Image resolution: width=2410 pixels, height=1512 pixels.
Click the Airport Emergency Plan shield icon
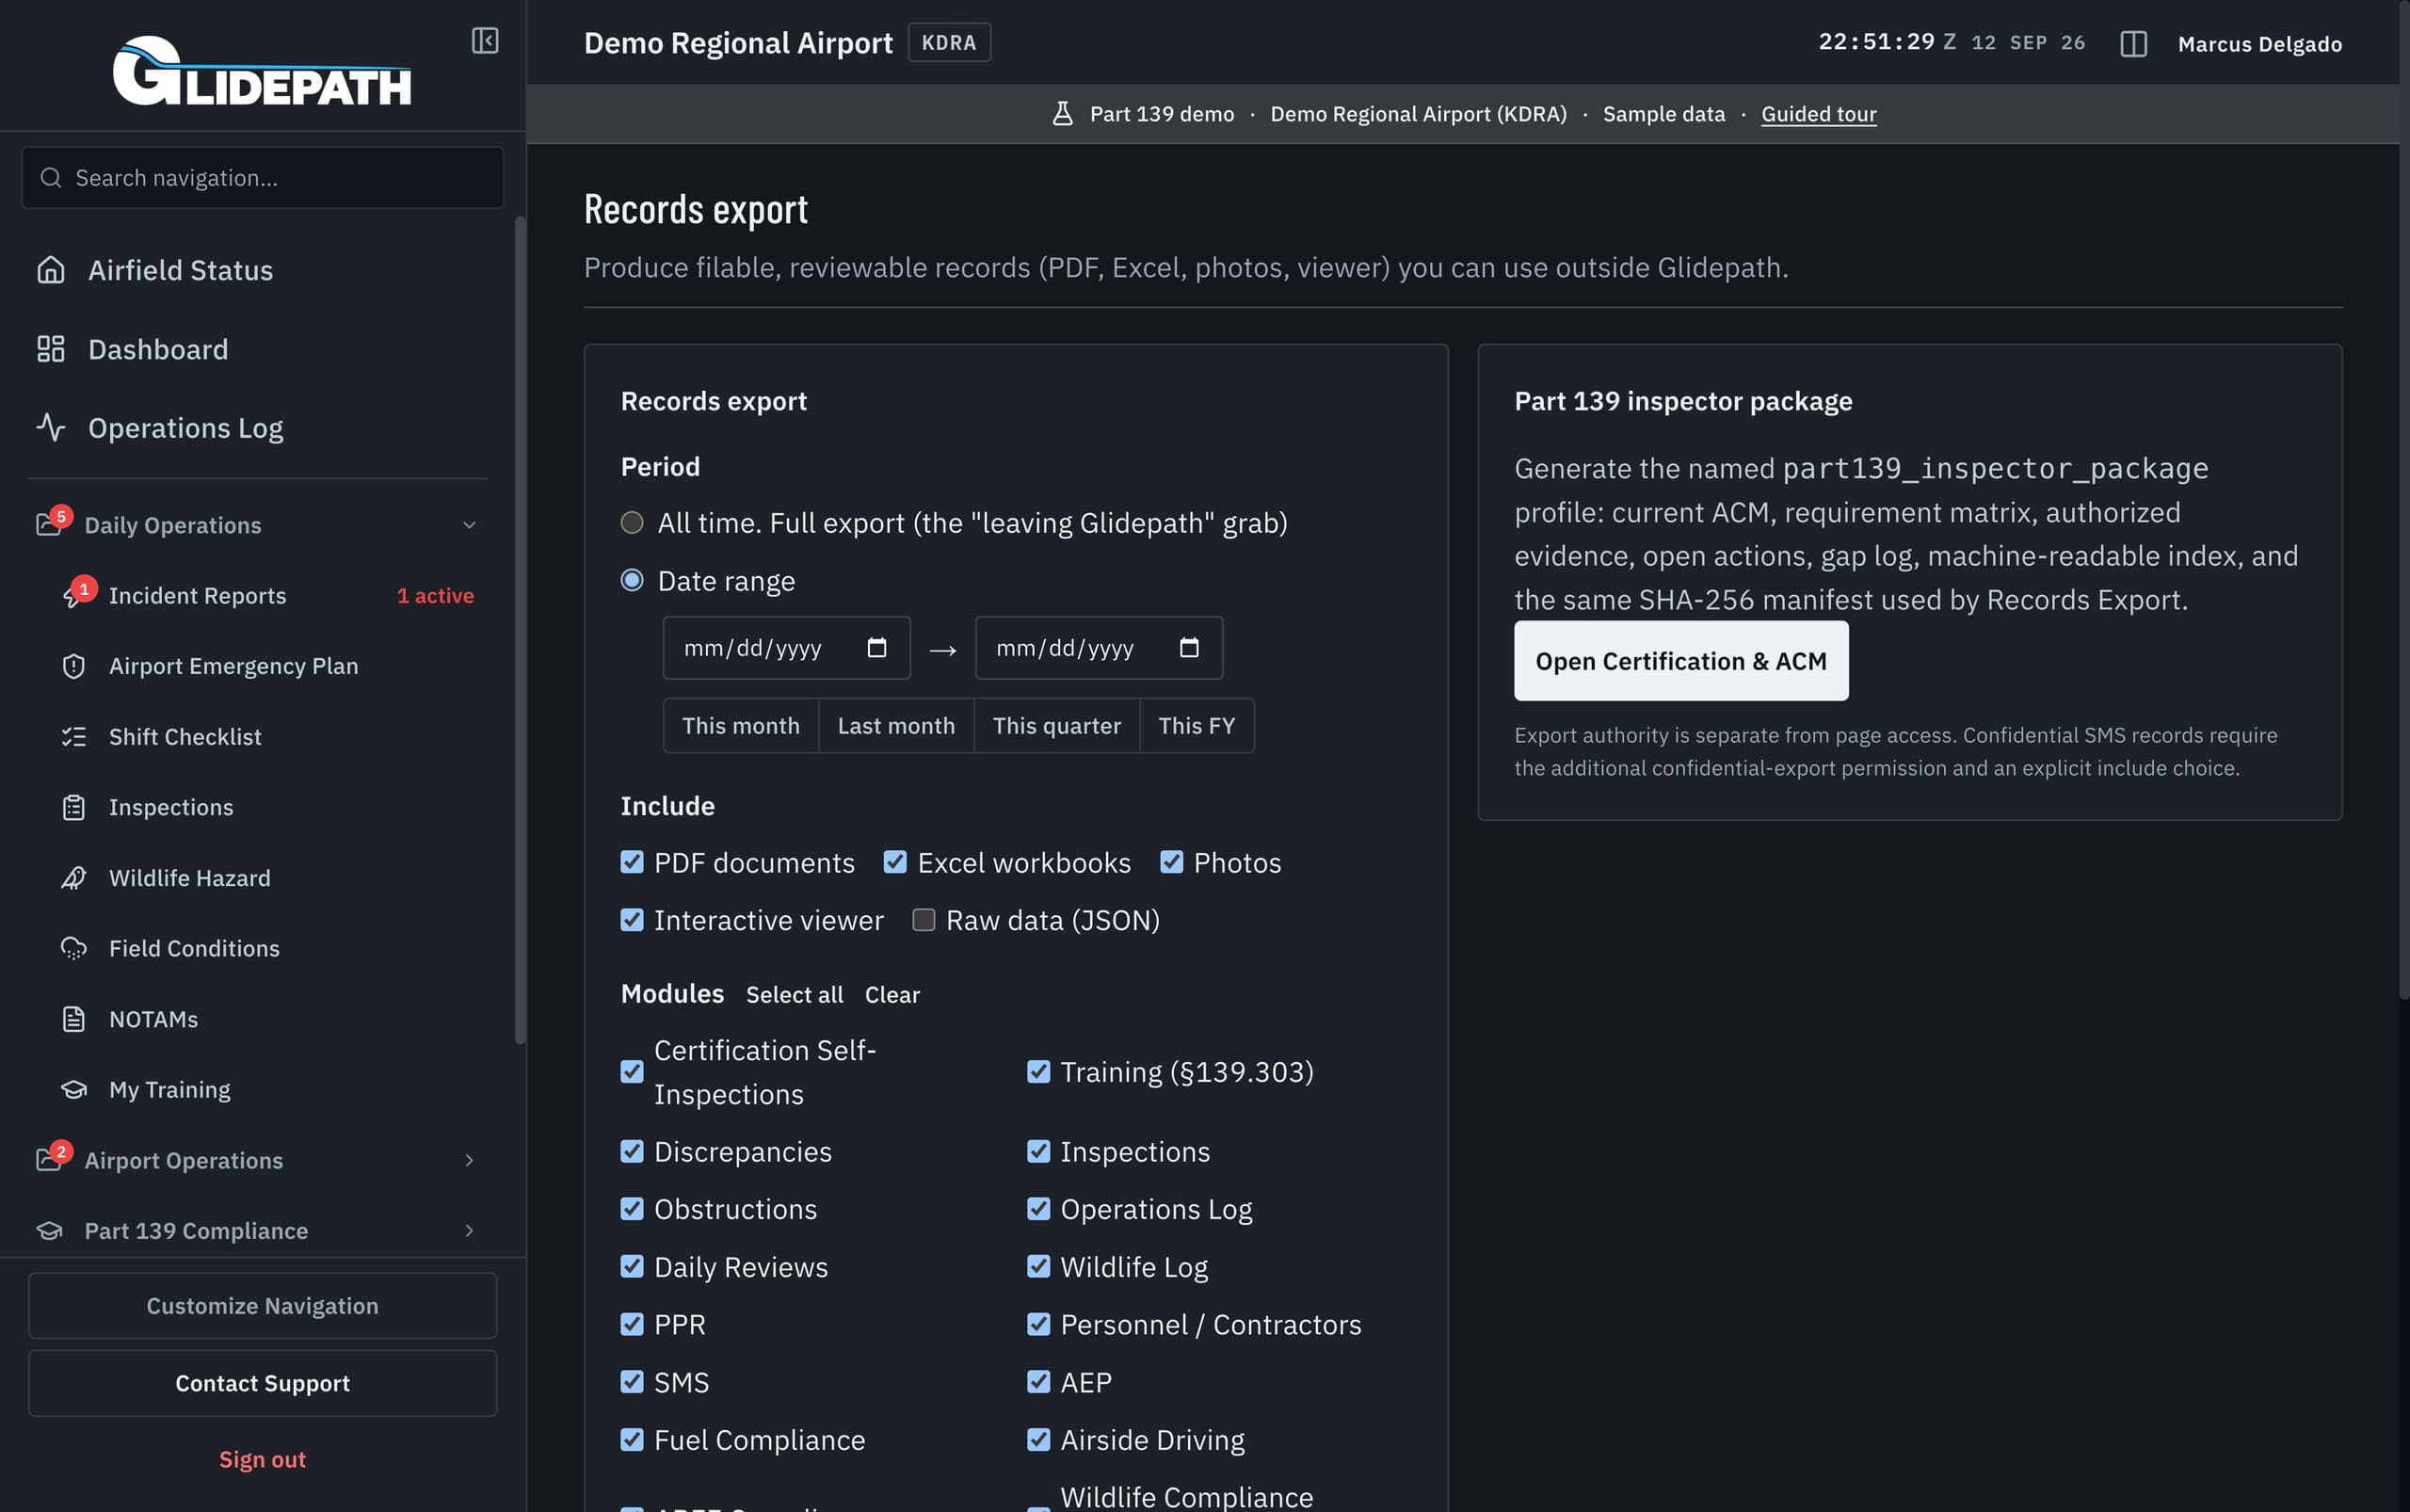[74, 666]
